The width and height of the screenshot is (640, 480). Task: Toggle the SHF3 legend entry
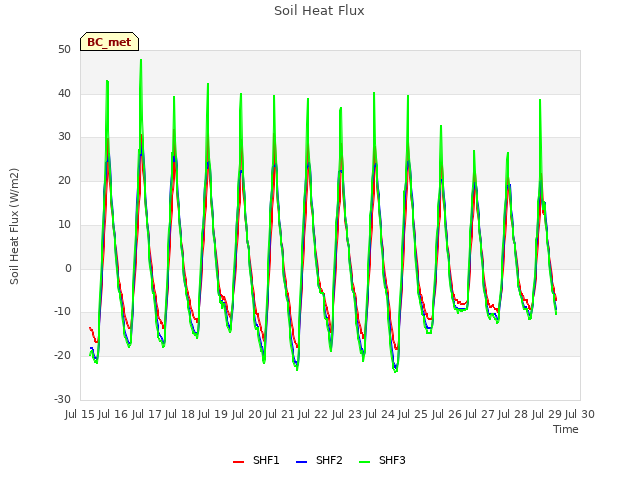tap(382, 460)
